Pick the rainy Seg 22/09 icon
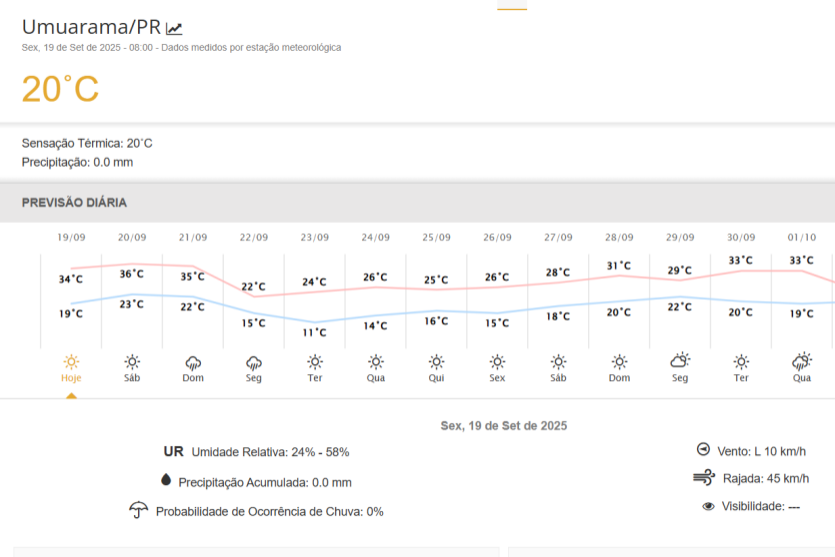 254,361
